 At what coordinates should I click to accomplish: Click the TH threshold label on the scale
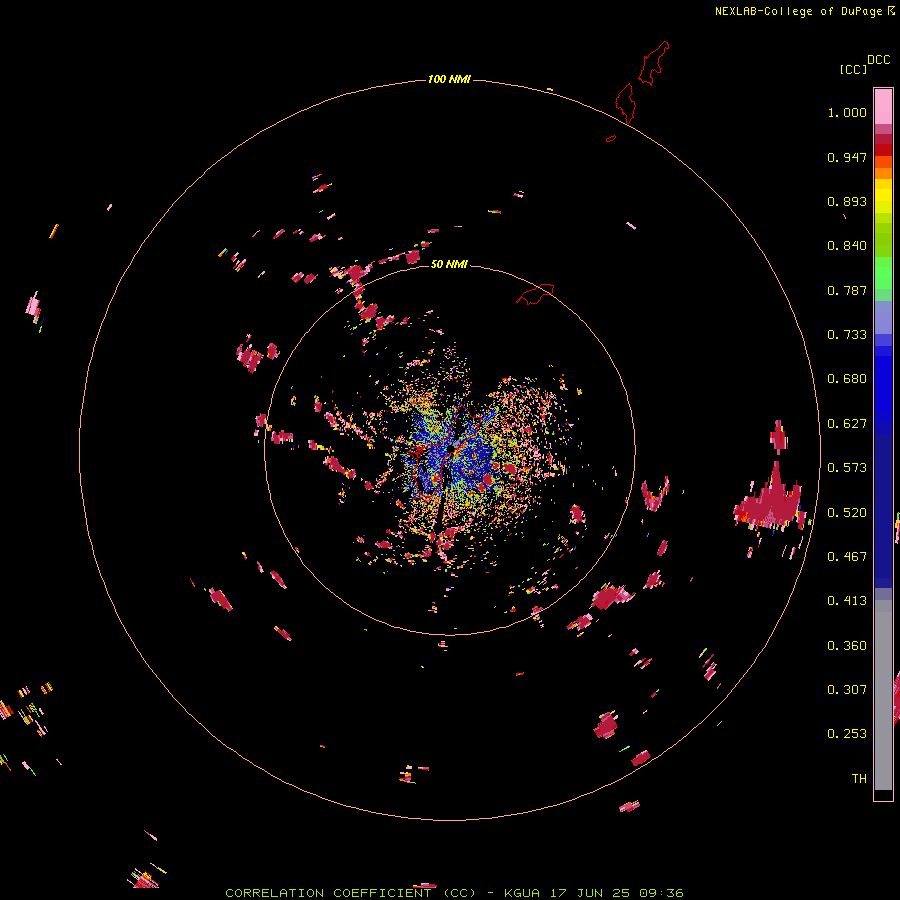(x=859, y=779)
